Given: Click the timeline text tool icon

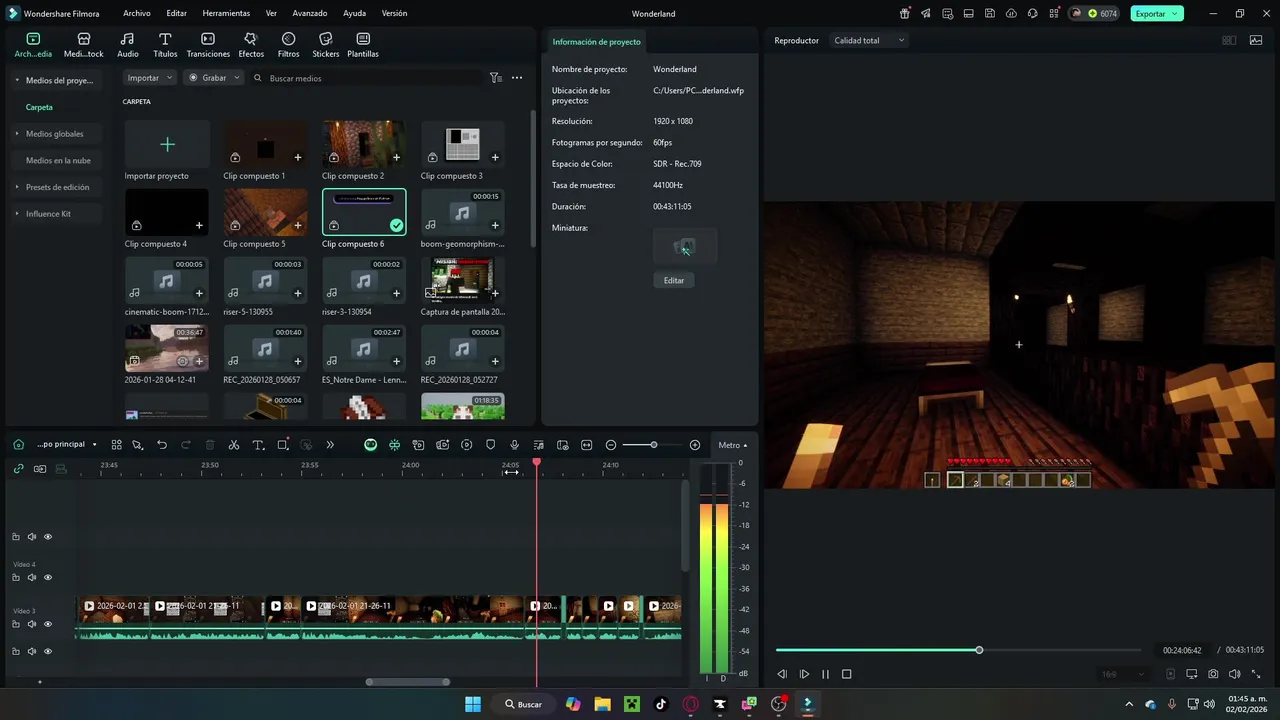Looking at the screenshot, I should click(x=258, y=445).
